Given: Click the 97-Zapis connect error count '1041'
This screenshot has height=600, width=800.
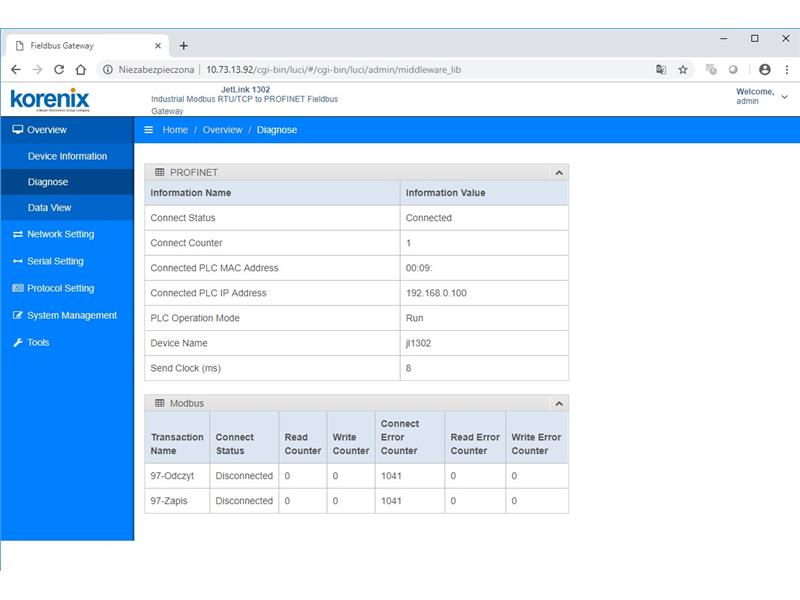Looking at the screenshot, I should click(x=391, y=501).
